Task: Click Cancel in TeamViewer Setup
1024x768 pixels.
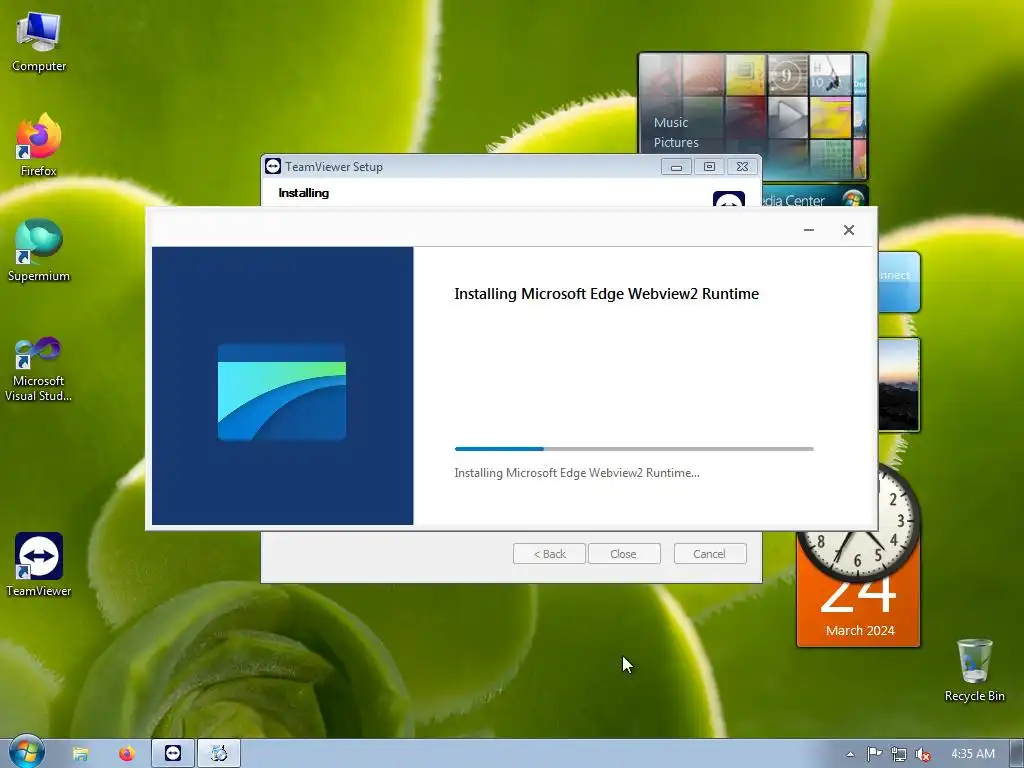Action: [710, 554]
